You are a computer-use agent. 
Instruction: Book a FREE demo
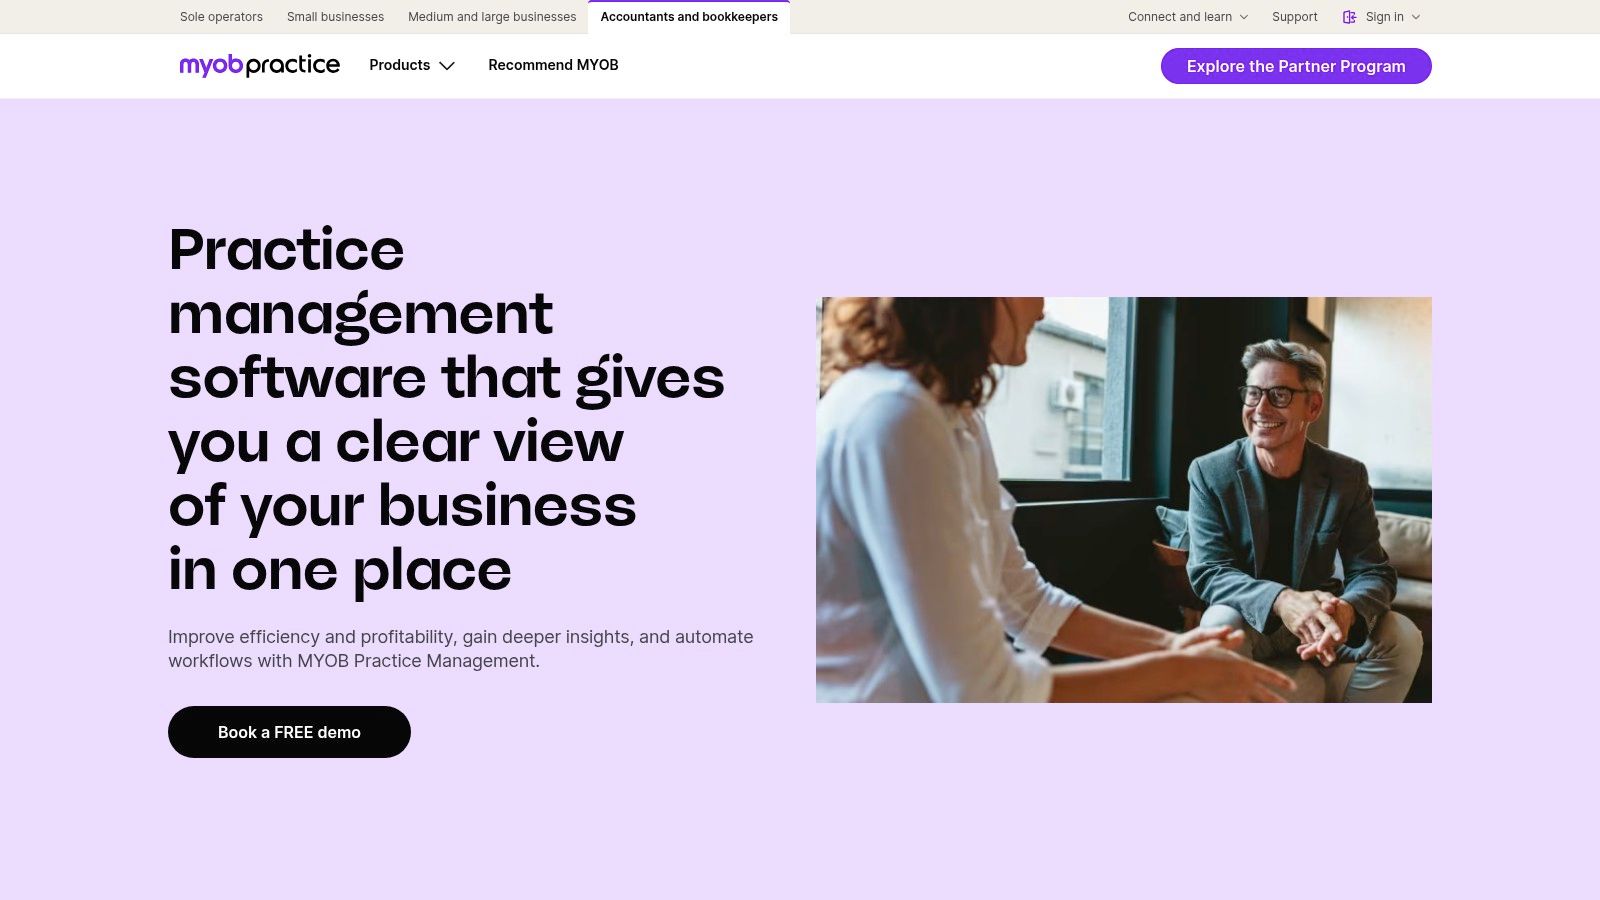pyautogui.click(x=289, y=732)
